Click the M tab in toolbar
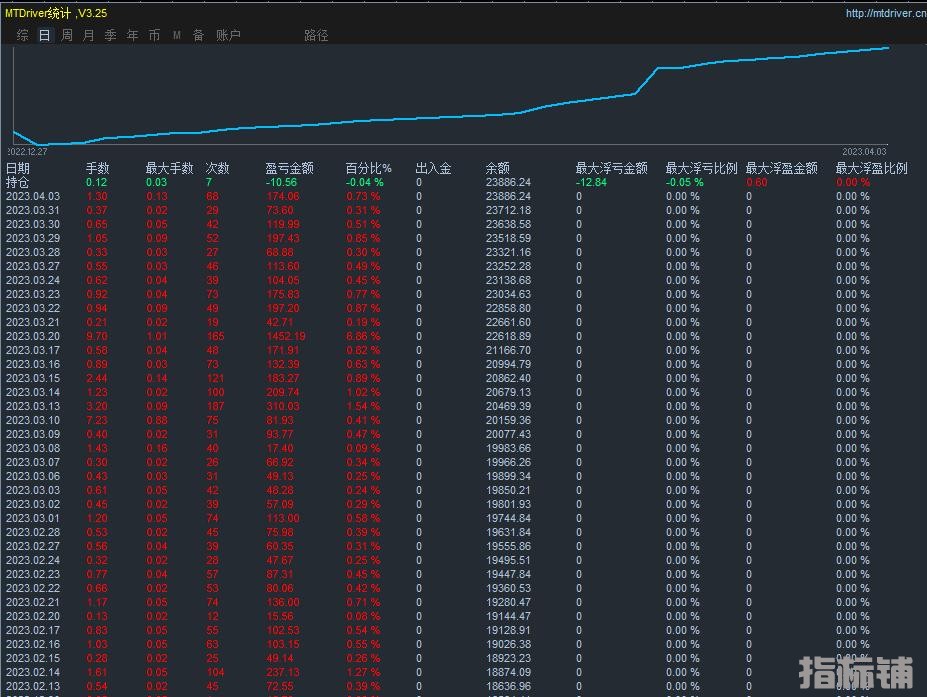Image resolution: width=927 pixels, height=697 pixels. 177,35
